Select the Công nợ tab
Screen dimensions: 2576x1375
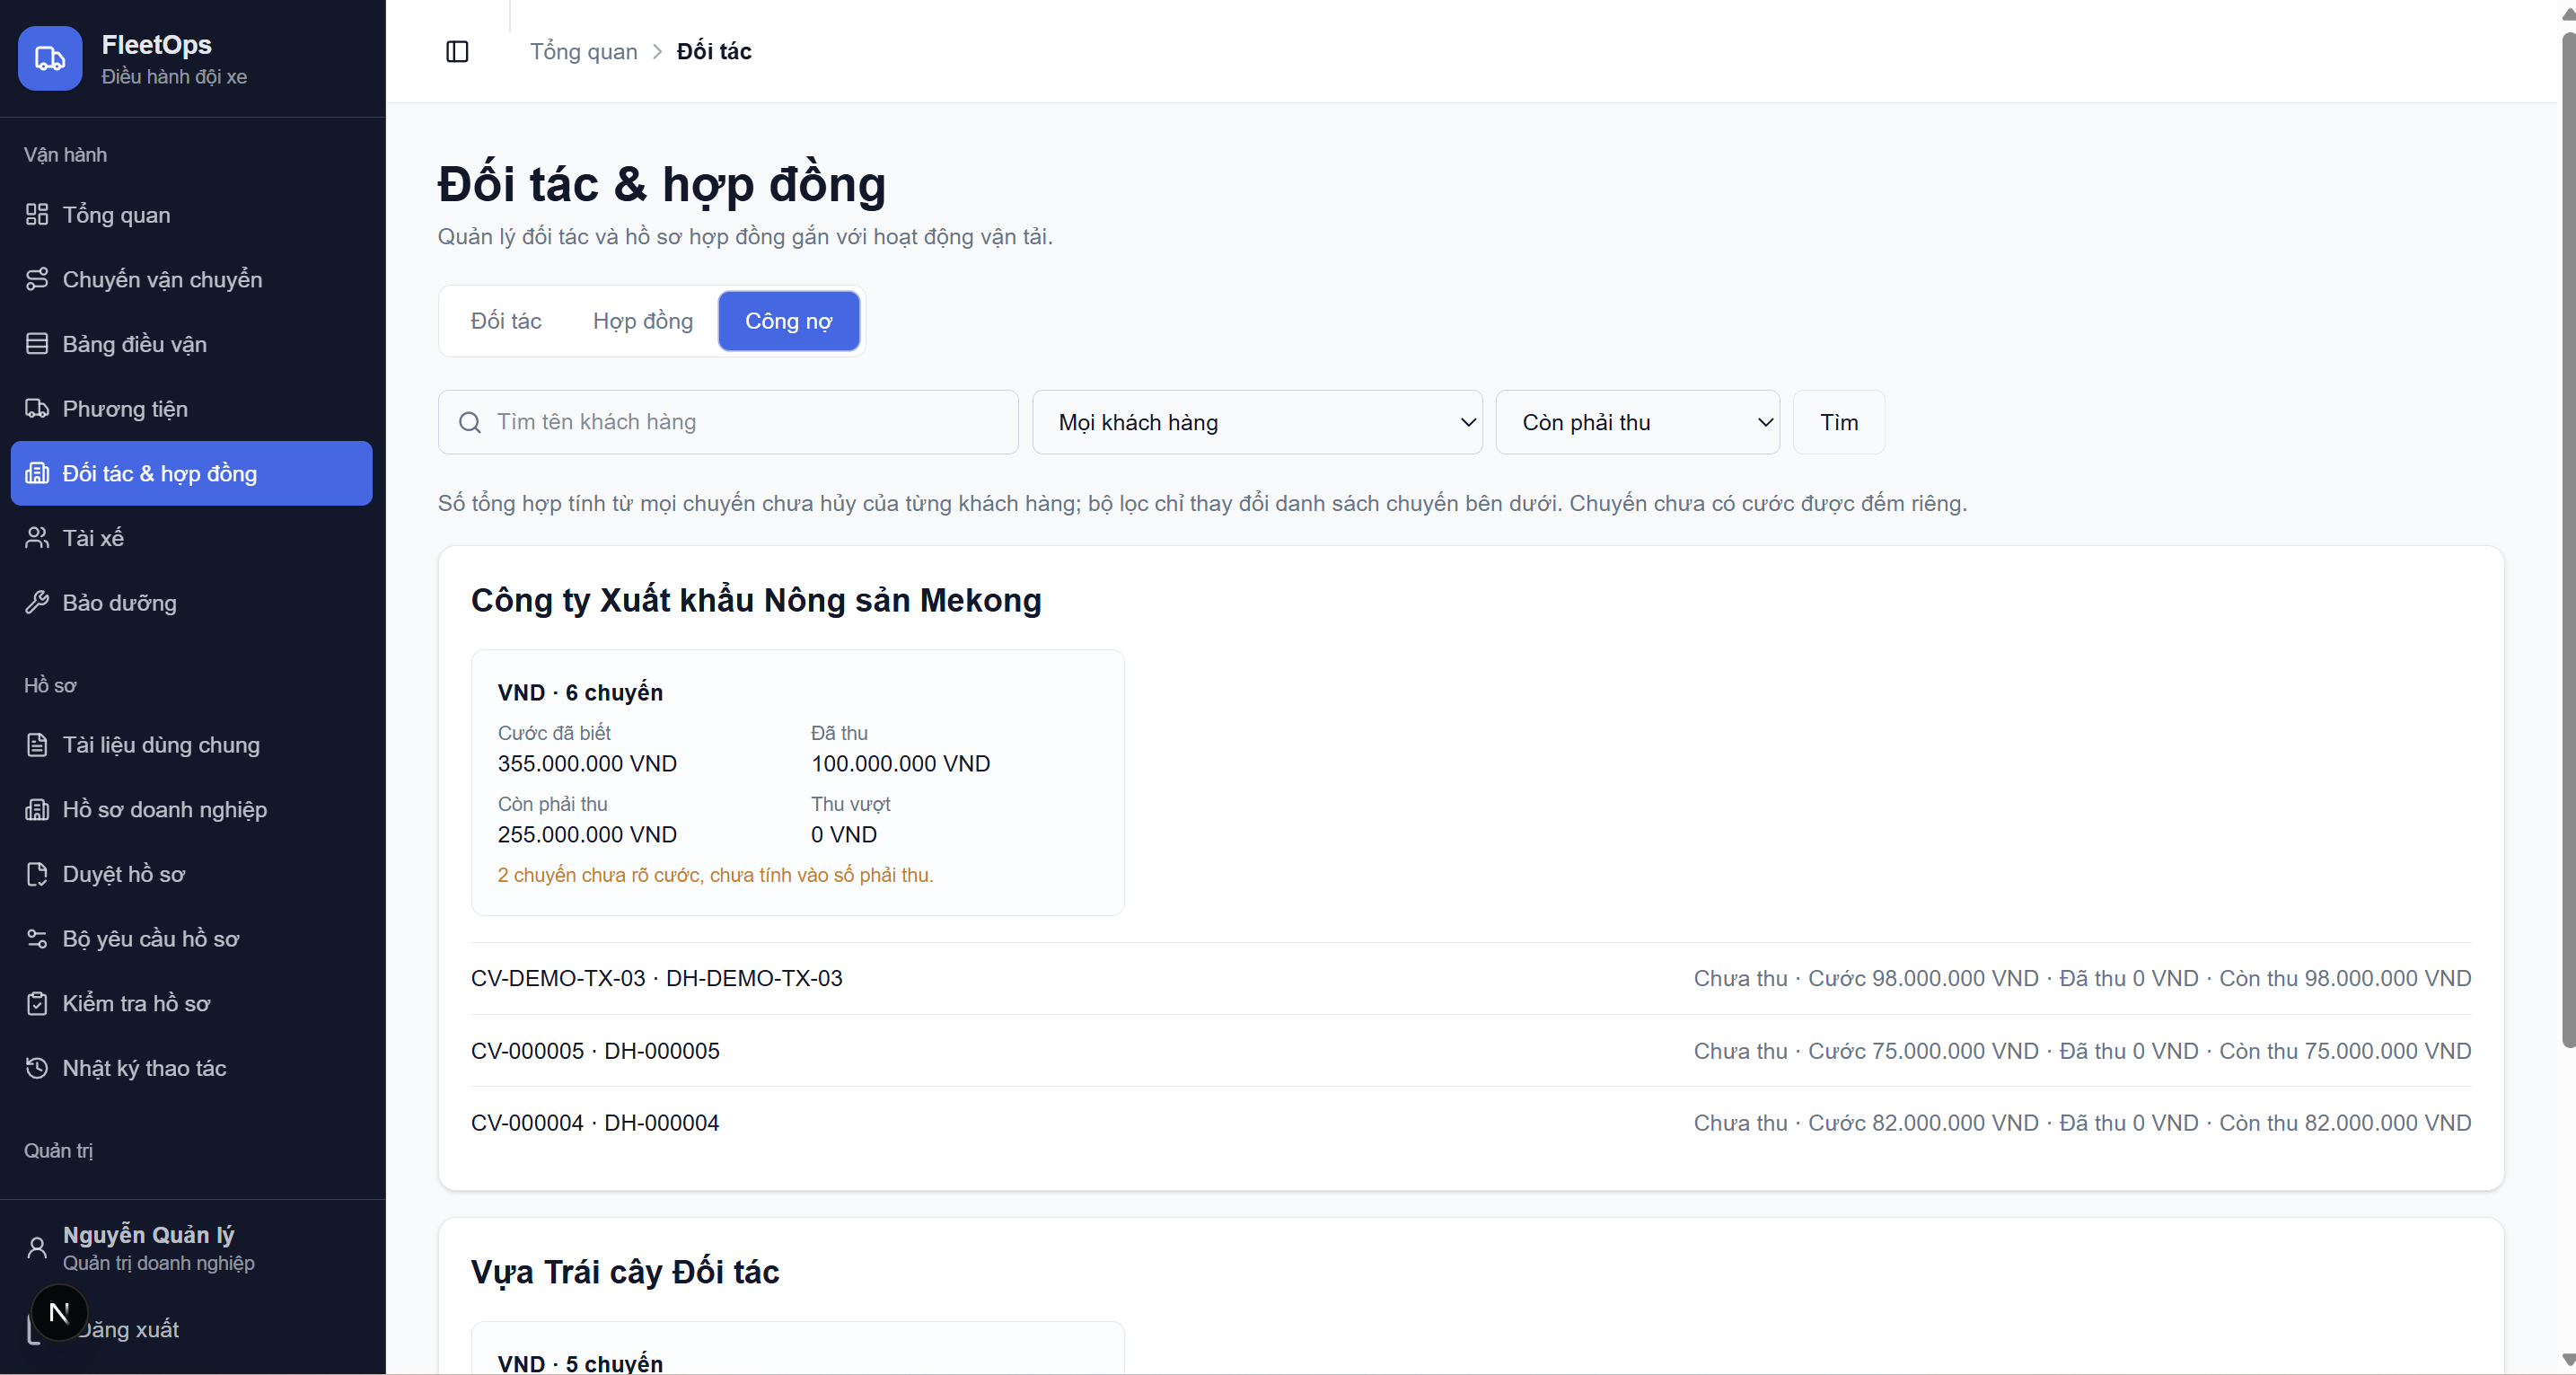click(x=789, y=321)
